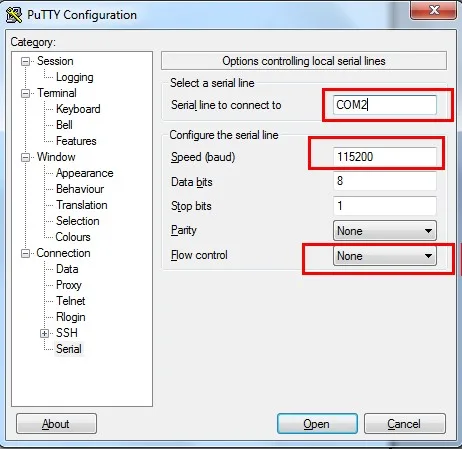Click the 'Speed (baud)' label
This screenshot has height=449, width=462.
(x=203, y=157)
